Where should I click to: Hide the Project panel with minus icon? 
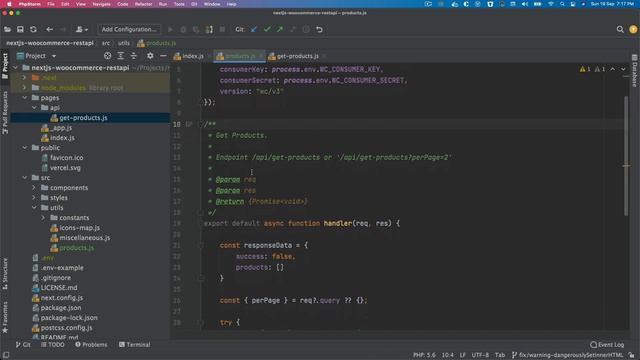163,56
